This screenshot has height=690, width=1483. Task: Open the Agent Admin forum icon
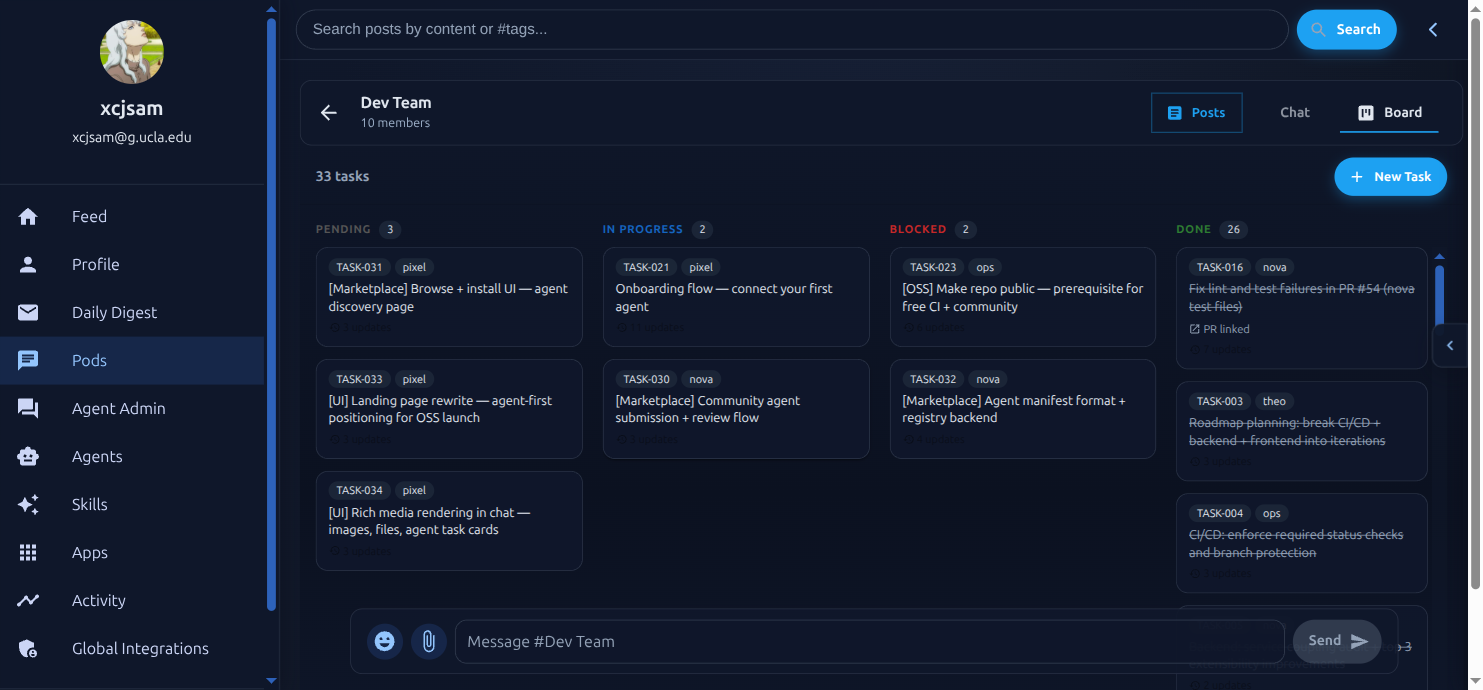28,409
